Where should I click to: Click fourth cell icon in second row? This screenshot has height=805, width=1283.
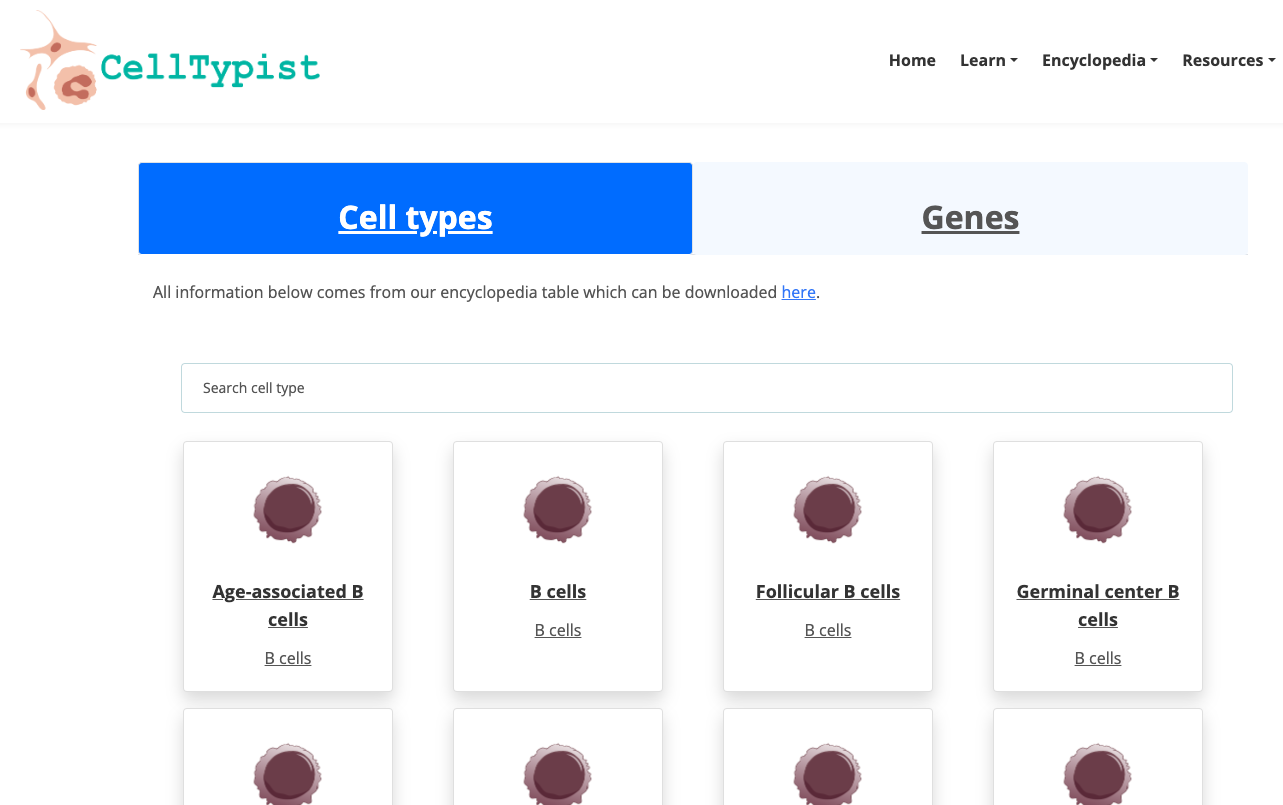pos(1098,775)
